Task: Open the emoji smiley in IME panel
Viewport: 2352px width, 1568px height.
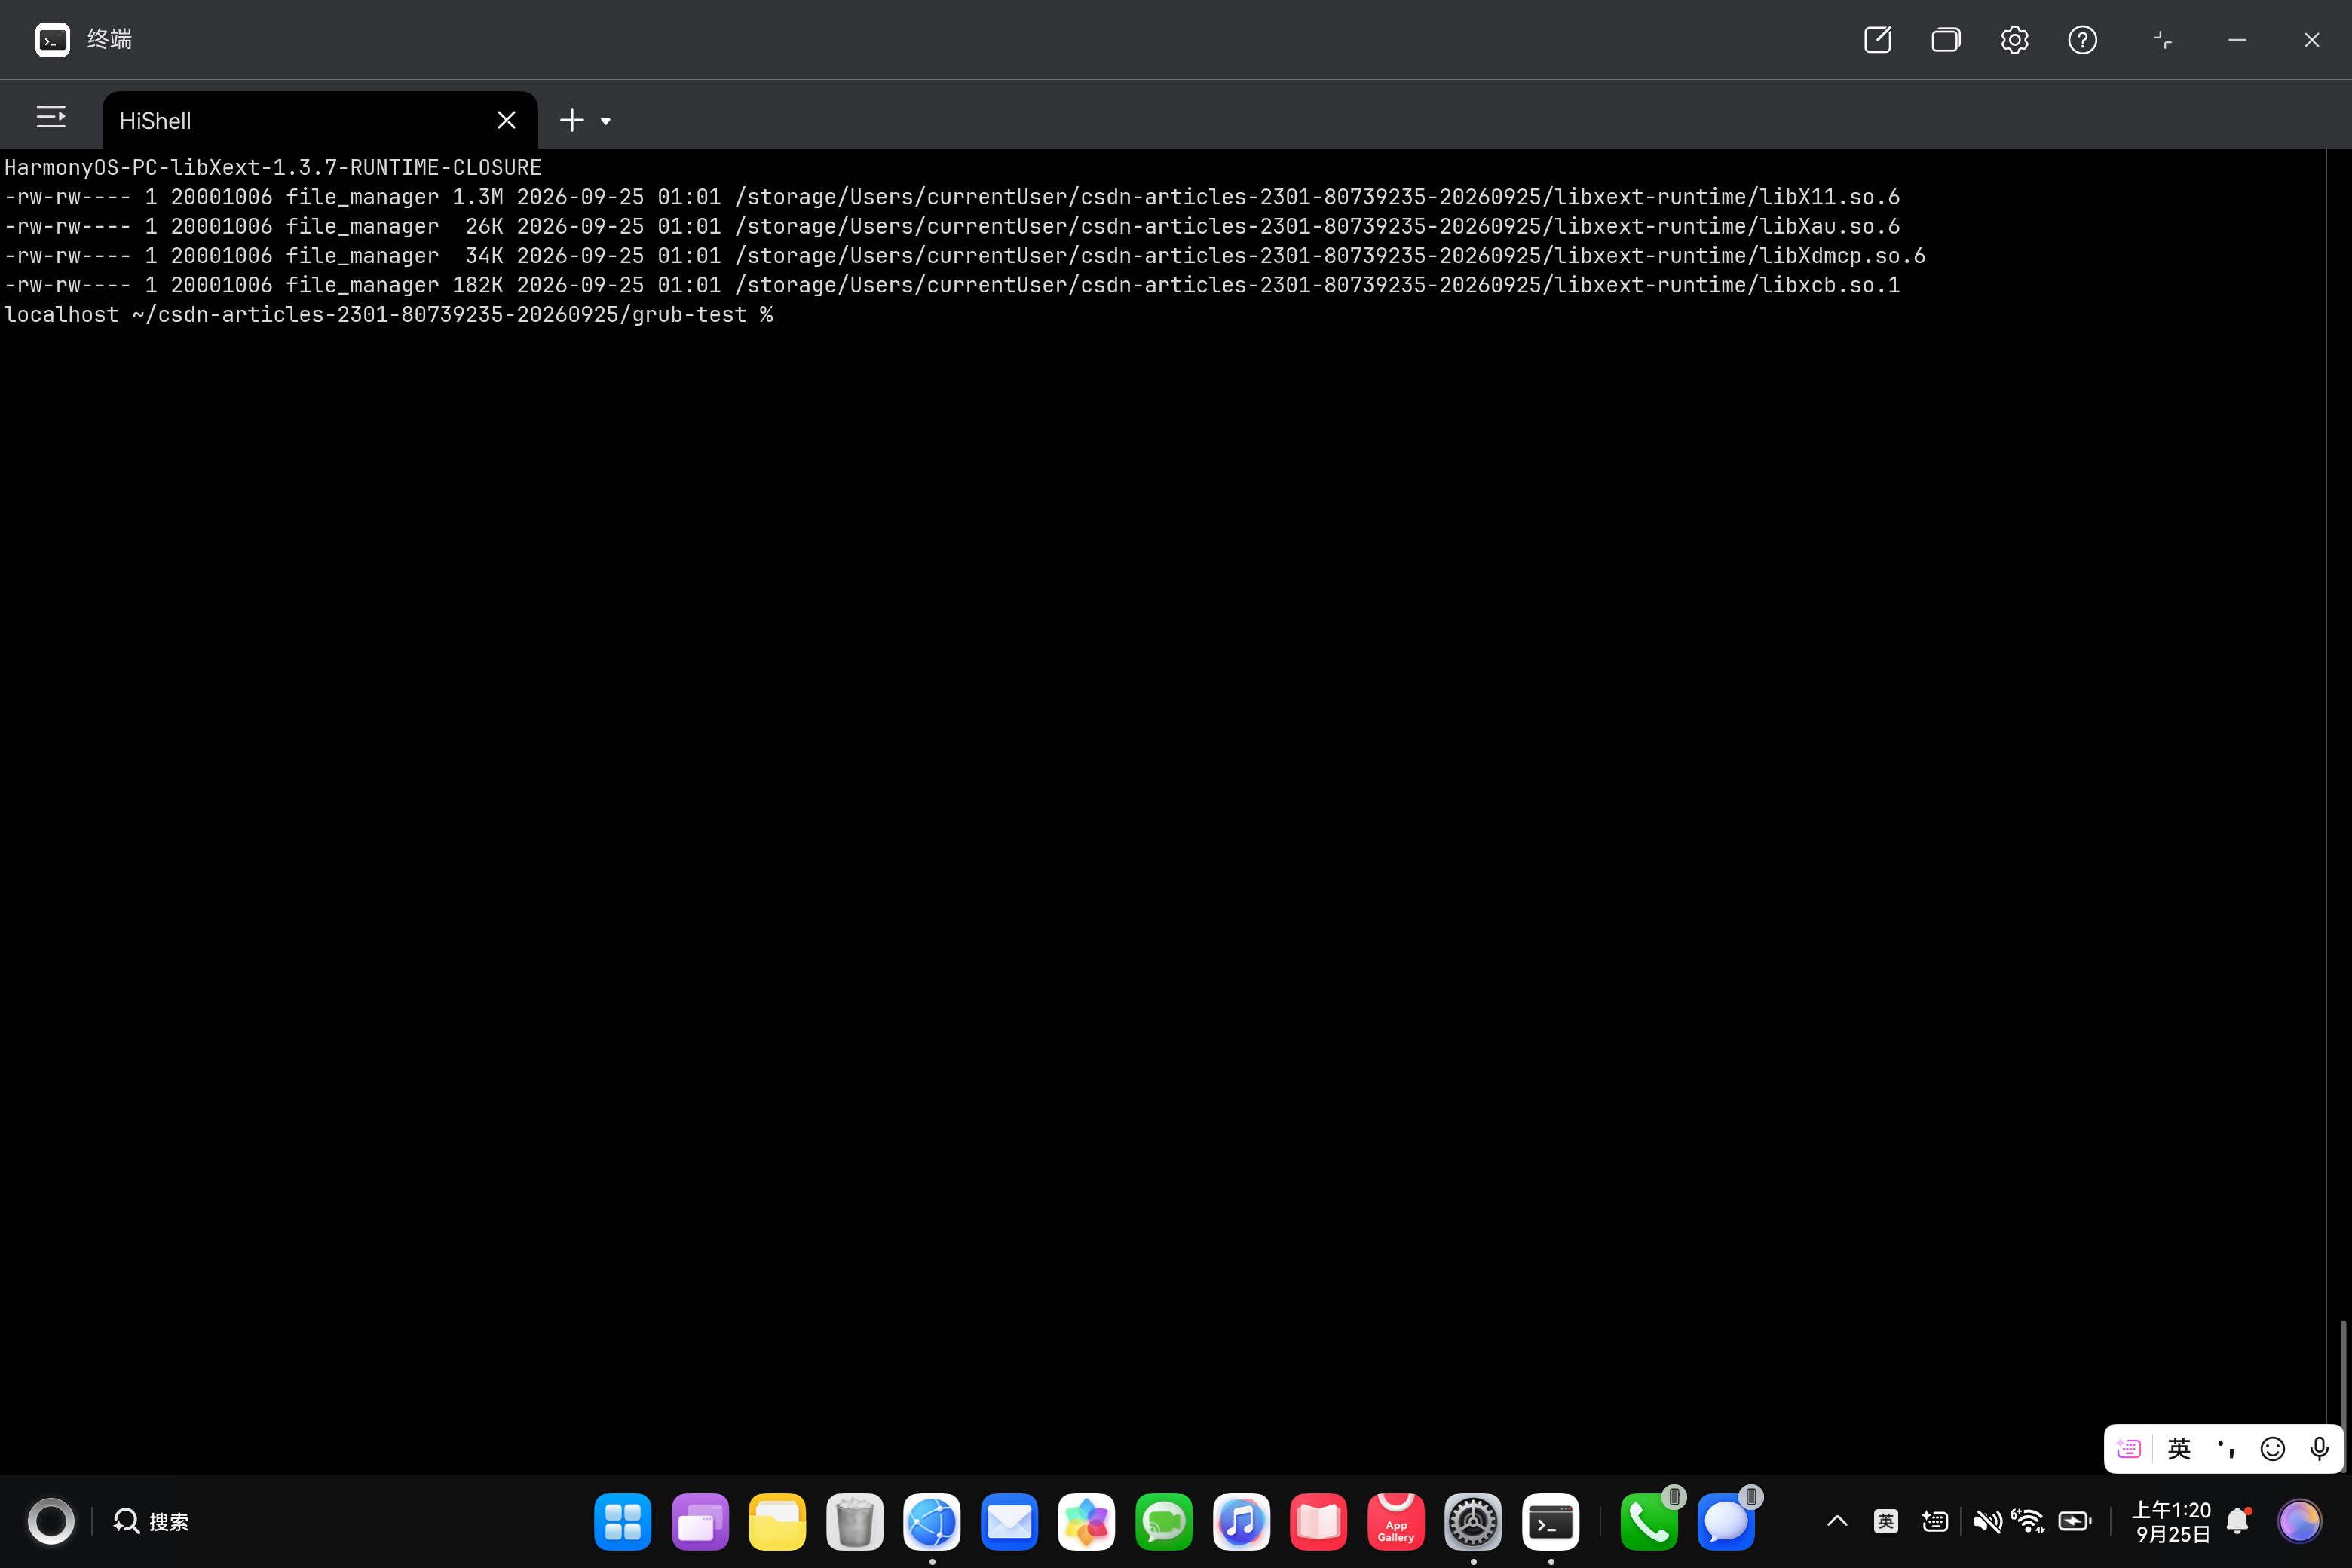Action: pos(2273,1449)
